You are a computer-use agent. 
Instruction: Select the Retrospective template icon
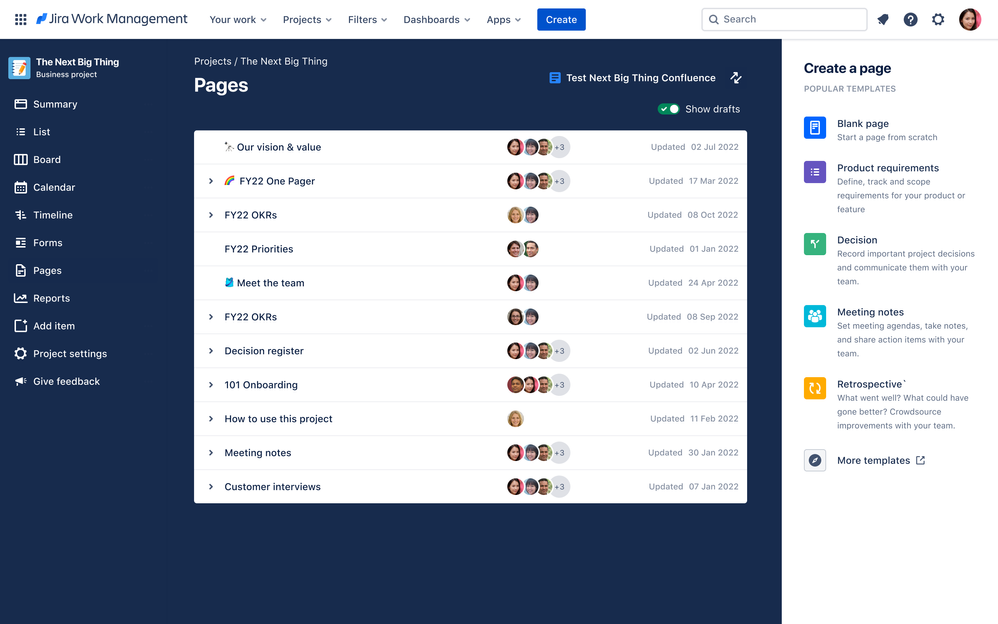(815, 388)
